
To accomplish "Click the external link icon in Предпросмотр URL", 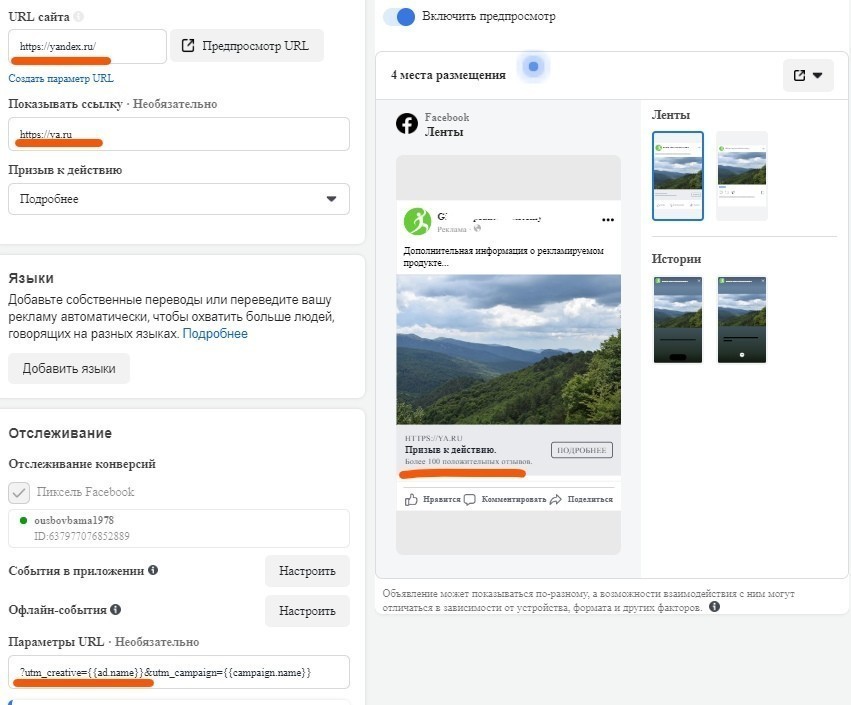I will pyautogui.click(x=188, y=46).
